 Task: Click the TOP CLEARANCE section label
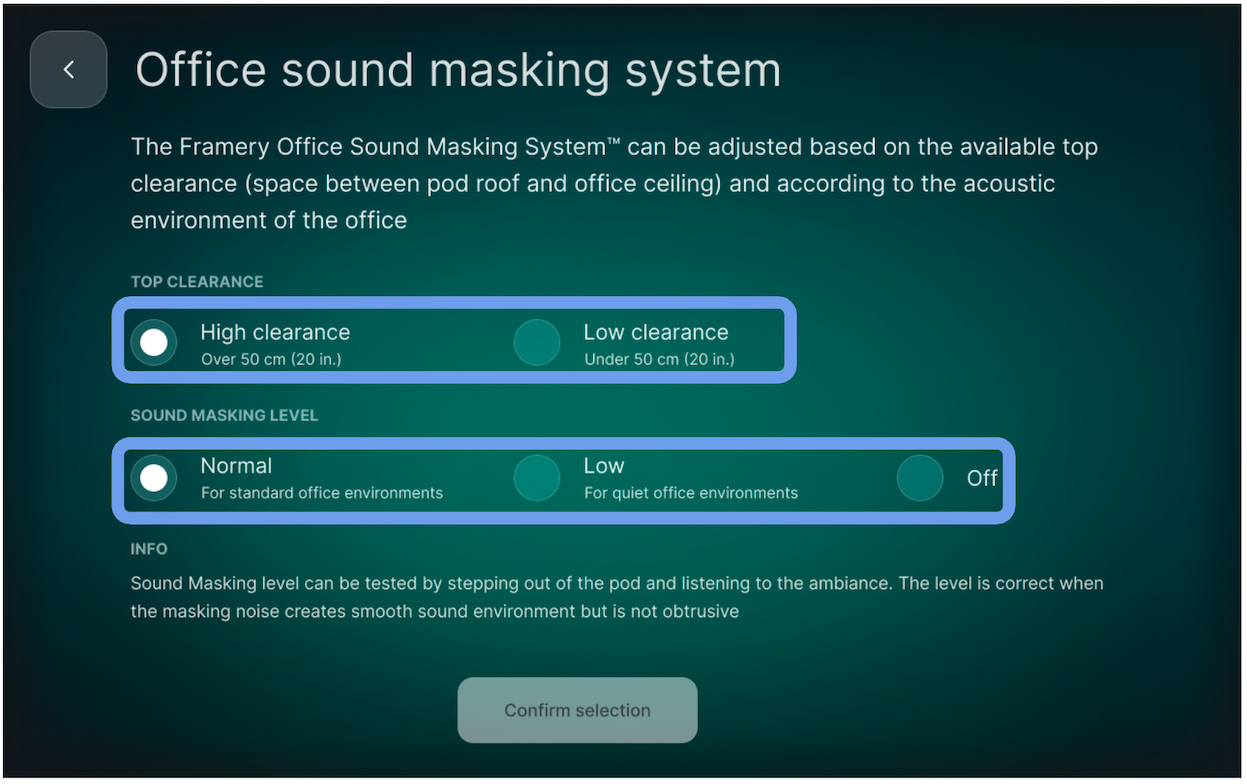tap(197, 282)
